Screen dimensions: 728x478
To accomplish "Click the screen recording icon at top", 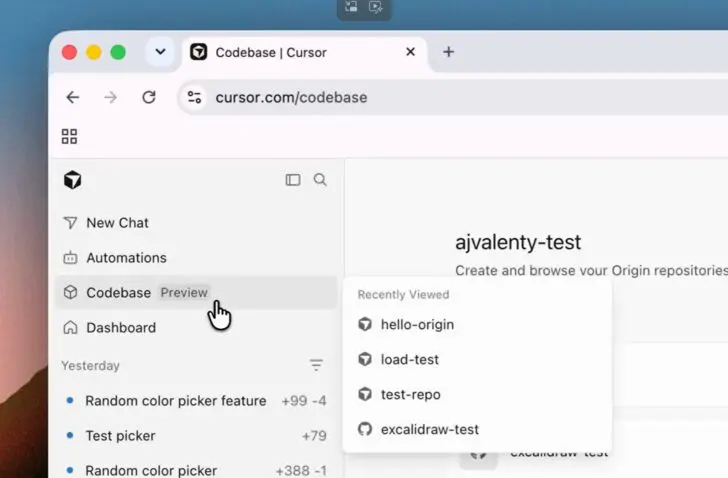I will (x=376, y=6).
